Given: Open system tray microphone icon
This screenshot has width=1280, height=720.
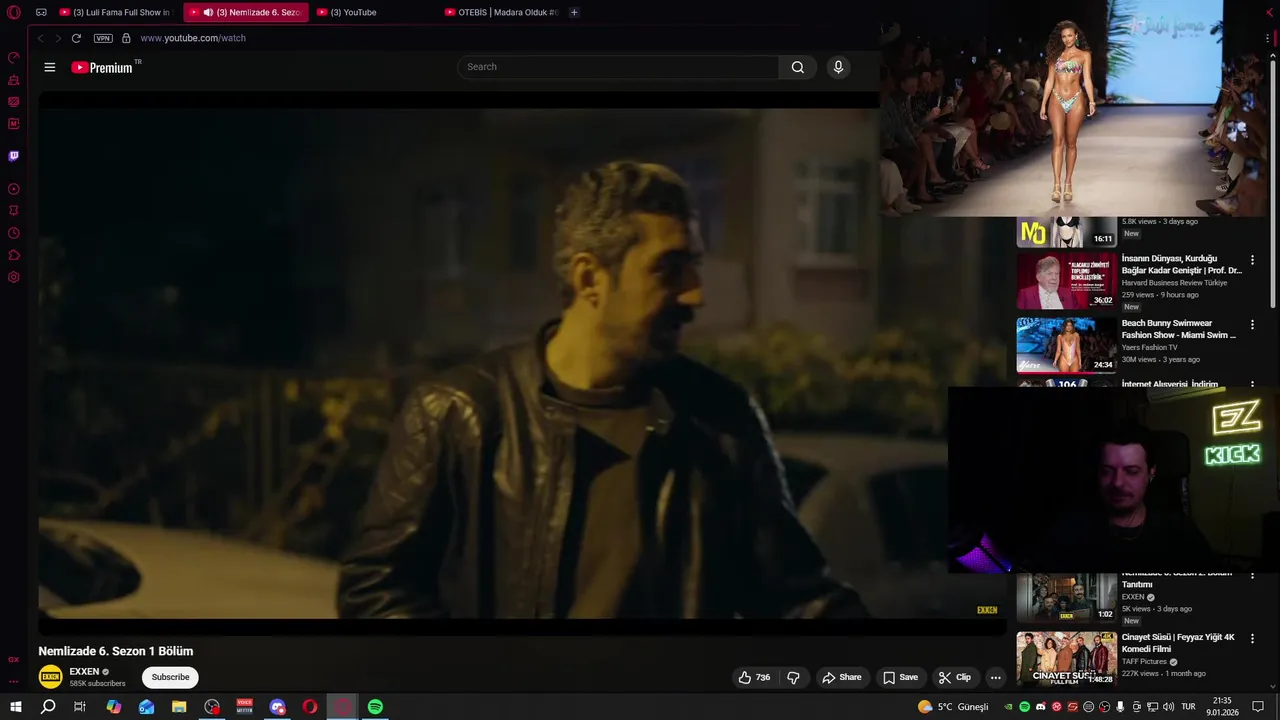Looking at the screenshot, I should pos(1120,707).
